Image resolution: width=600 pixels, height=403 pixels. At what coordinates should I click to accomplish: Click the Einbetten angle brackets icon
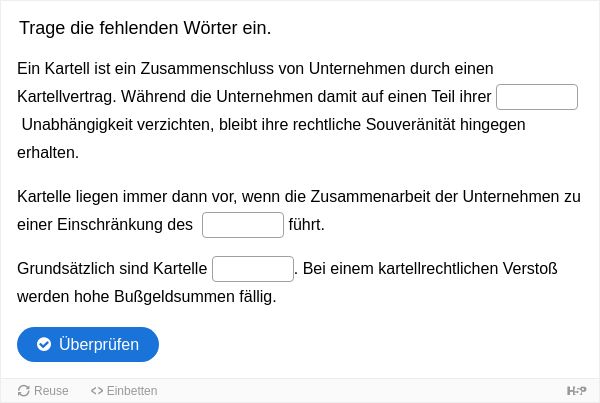(97, 391)
